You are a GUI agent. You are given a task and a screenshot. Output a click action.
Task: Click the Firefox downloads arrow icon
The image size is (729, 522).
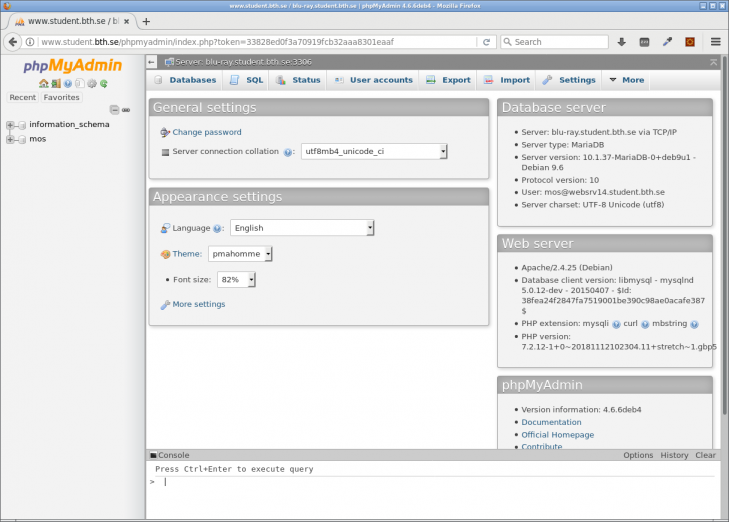tap(622, 42)
